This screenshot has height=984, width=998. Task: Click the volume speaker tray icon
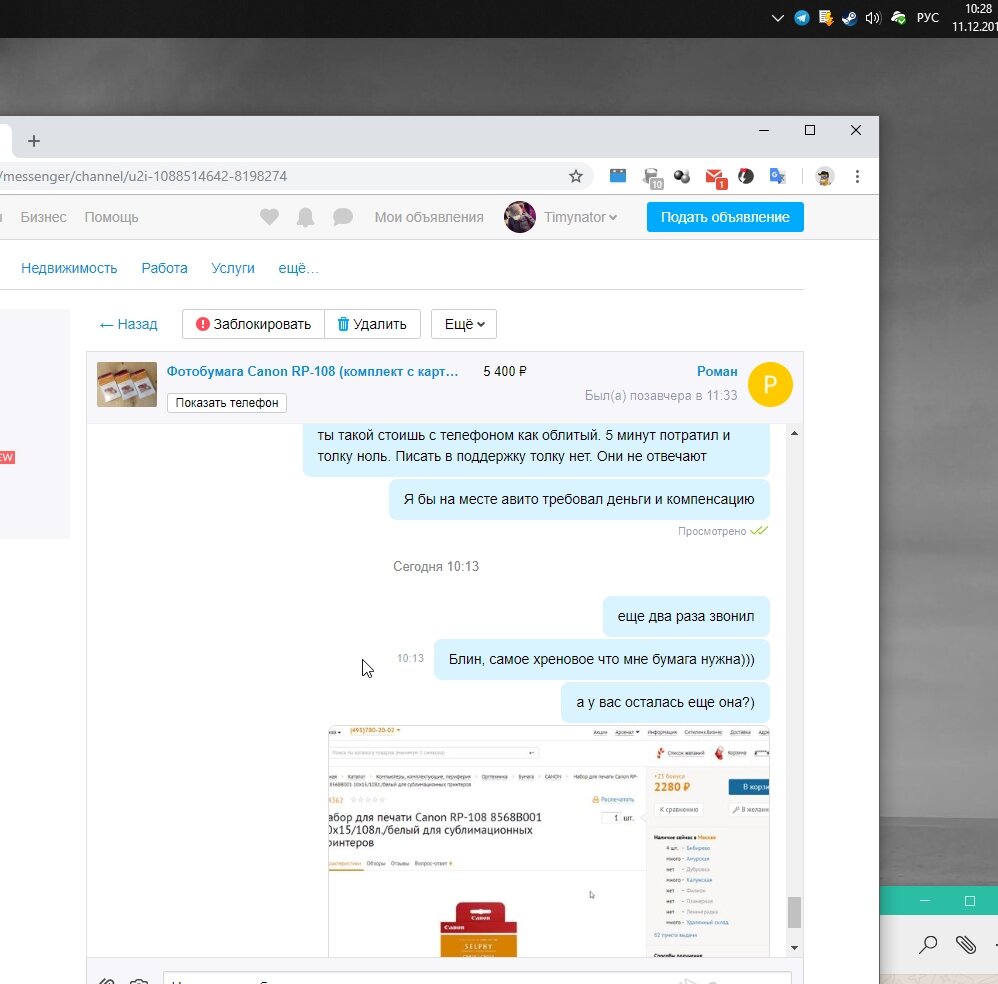tap(873, 18)
